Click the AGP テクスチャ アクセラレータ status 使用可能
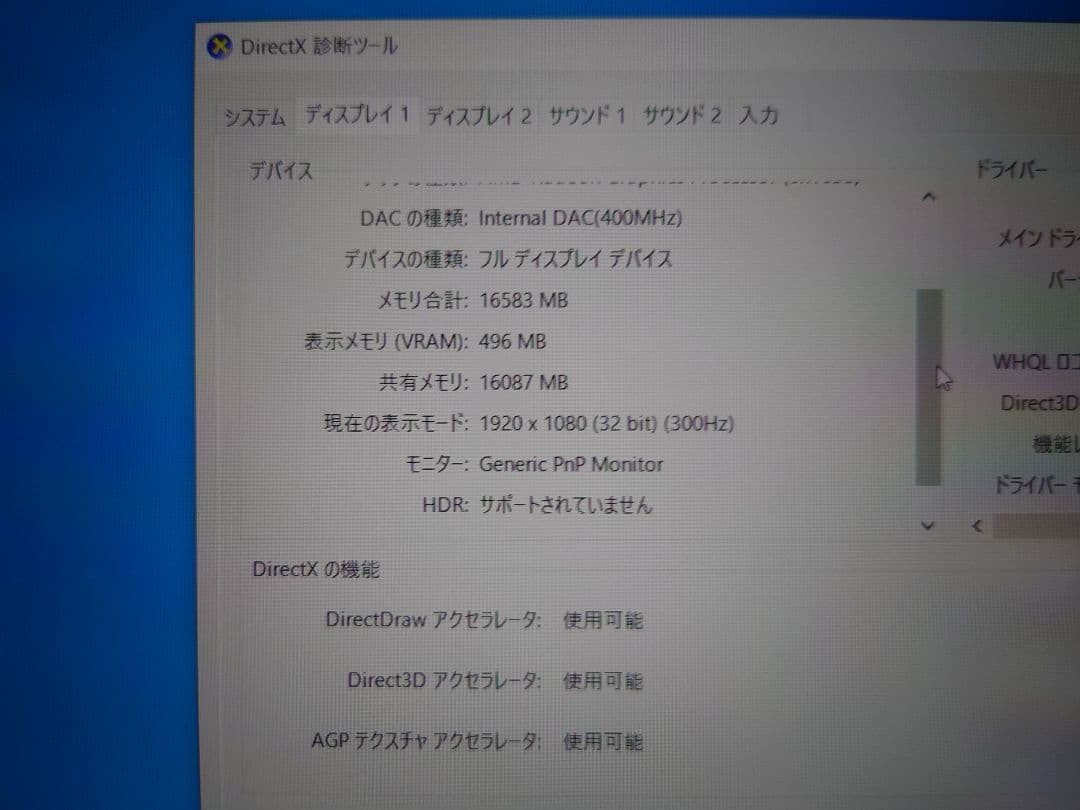Screen dimensions: 1080x810 click(603, 742)
